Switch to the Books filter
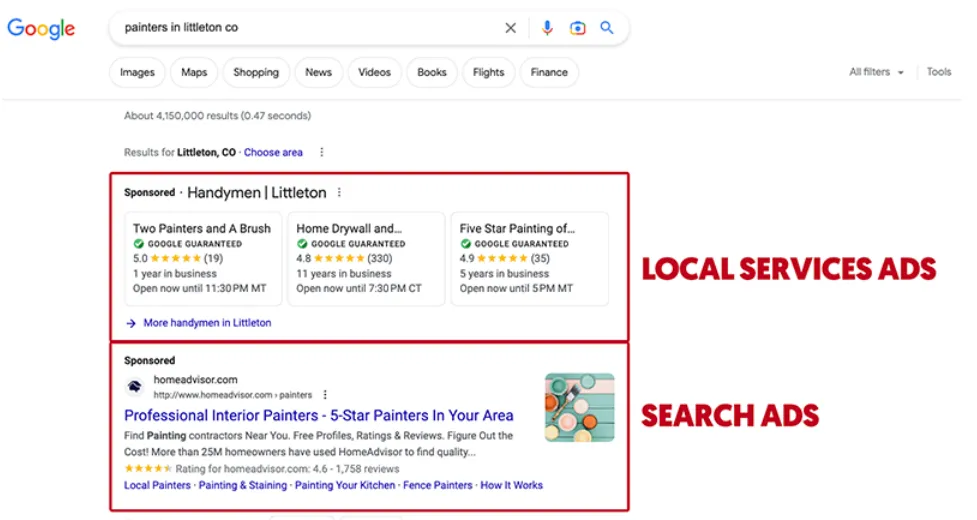The image size is (977, 520). (432, 72)
